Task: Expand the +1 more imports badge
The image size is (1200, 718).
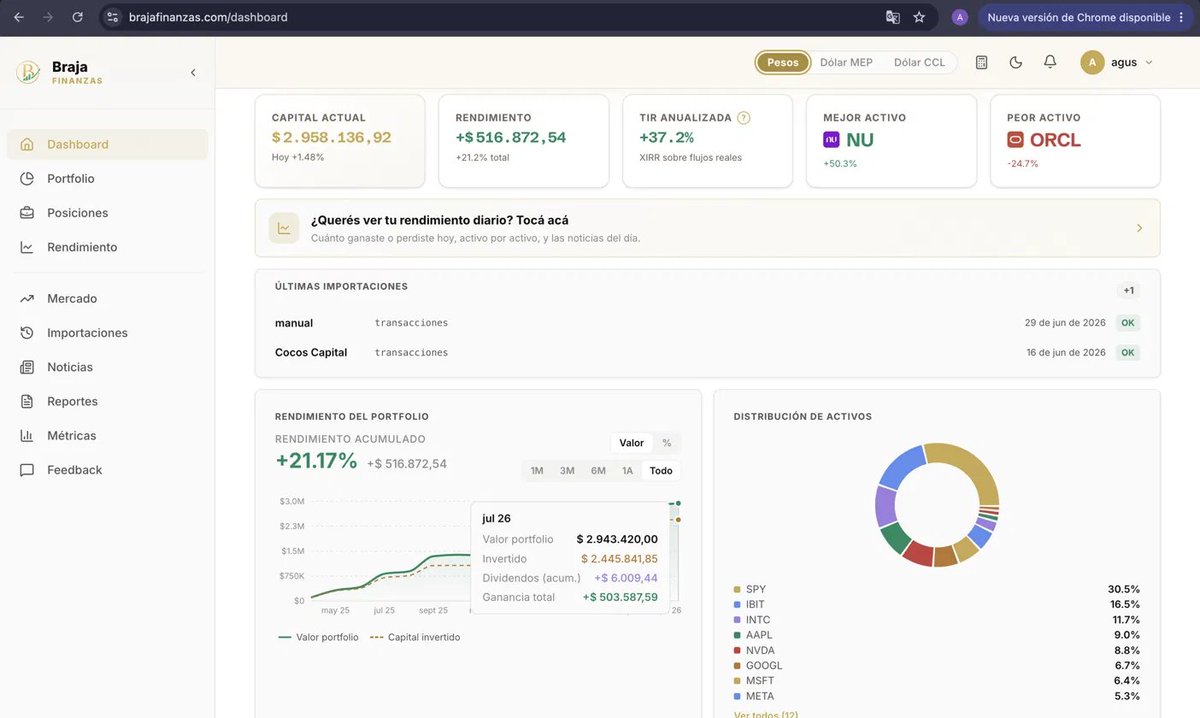Action: tap(1128, 291)
